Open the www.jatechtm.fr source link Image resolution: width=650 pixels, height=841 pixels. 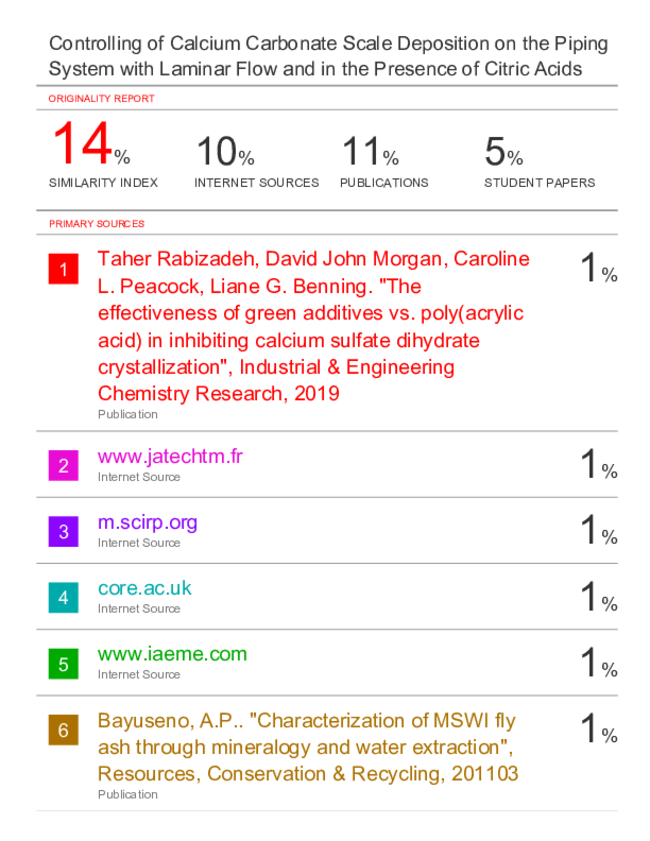pos(170,456)
